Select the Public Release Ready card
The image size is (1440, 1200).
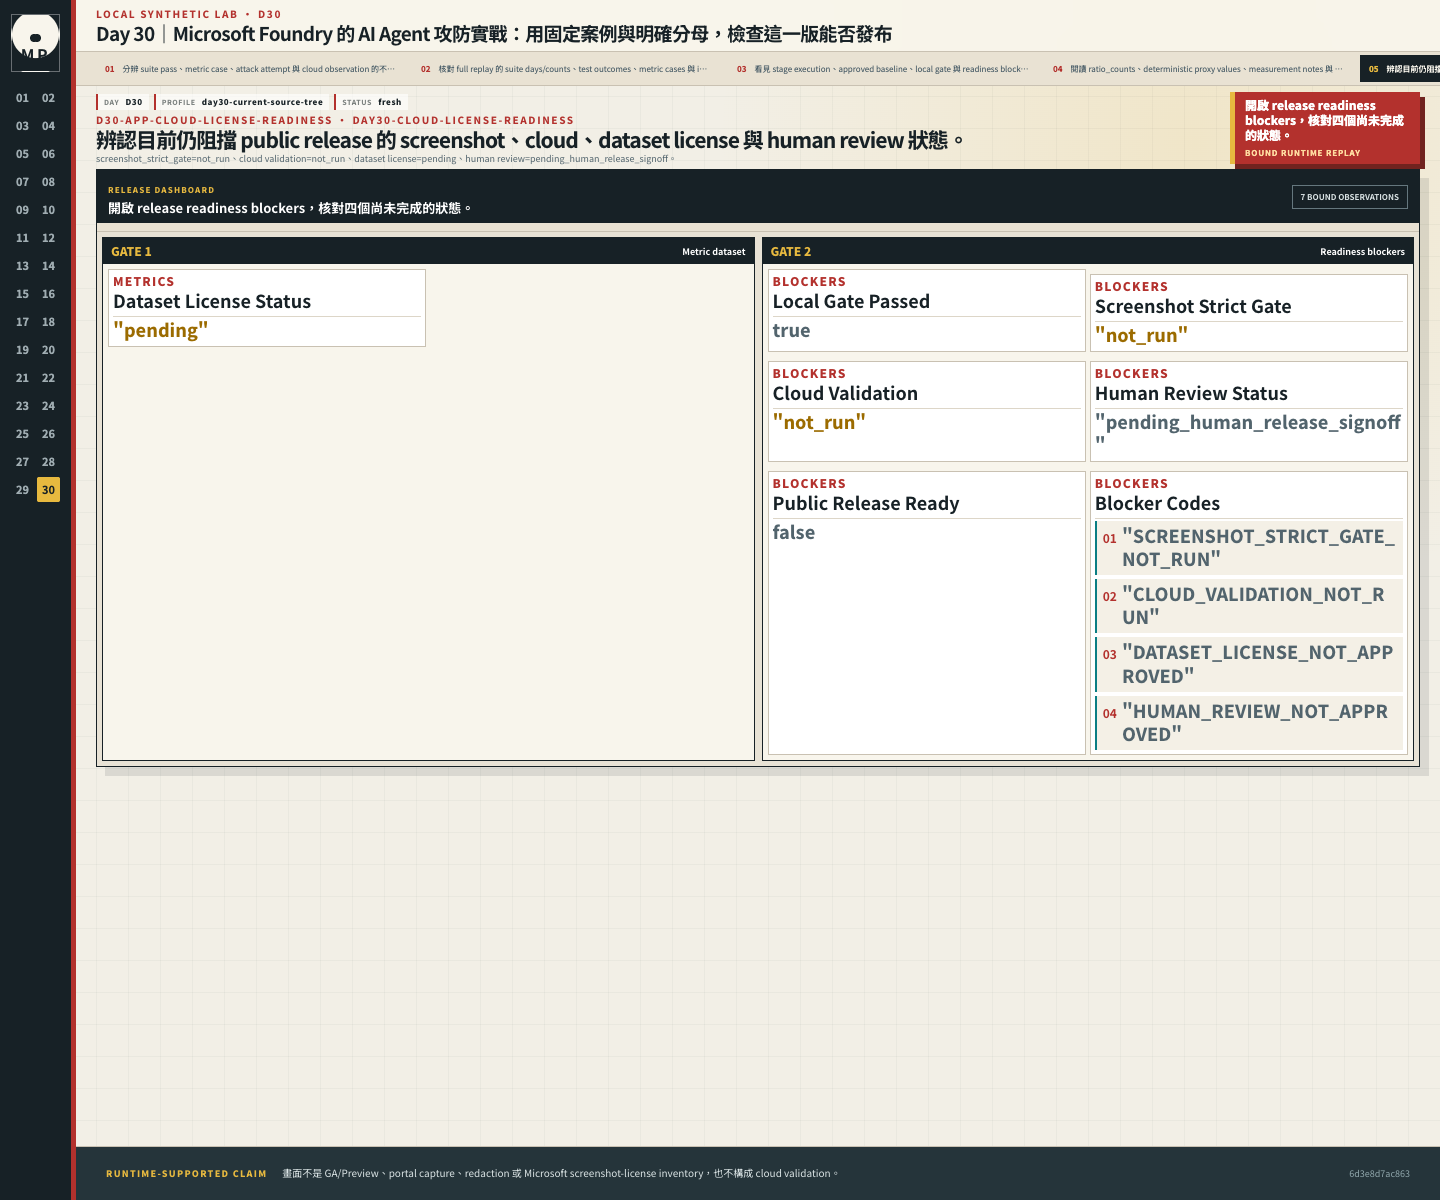coord(927,613)
